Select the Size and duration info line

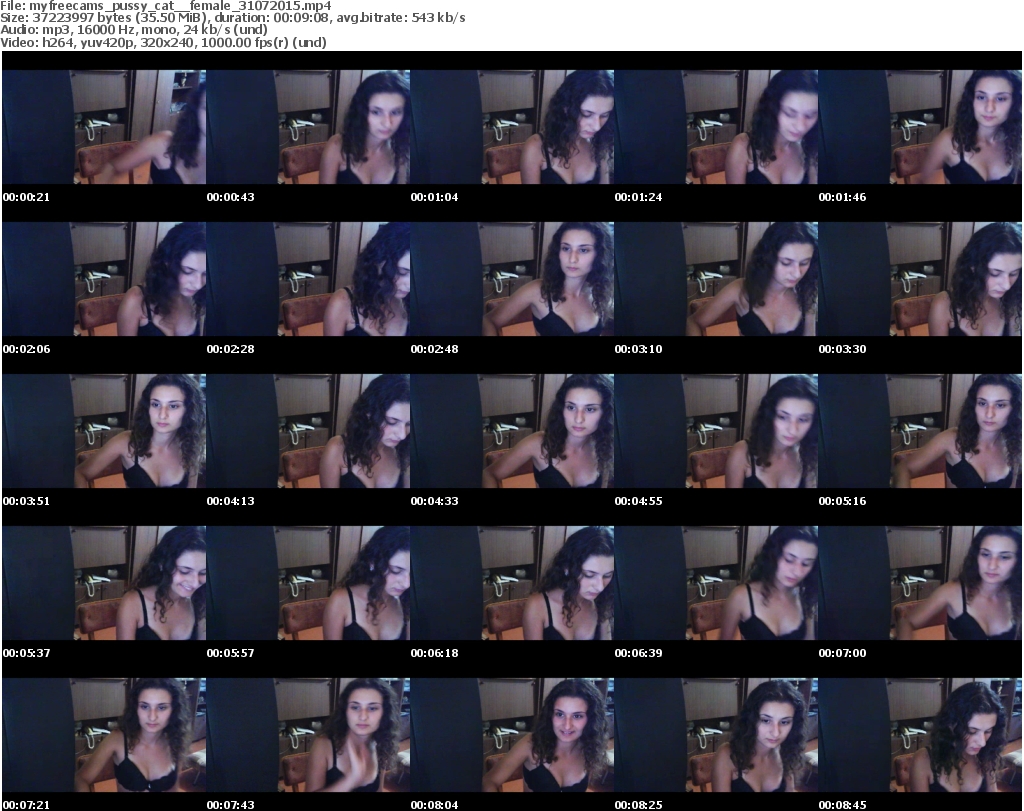tap(232, 18)
